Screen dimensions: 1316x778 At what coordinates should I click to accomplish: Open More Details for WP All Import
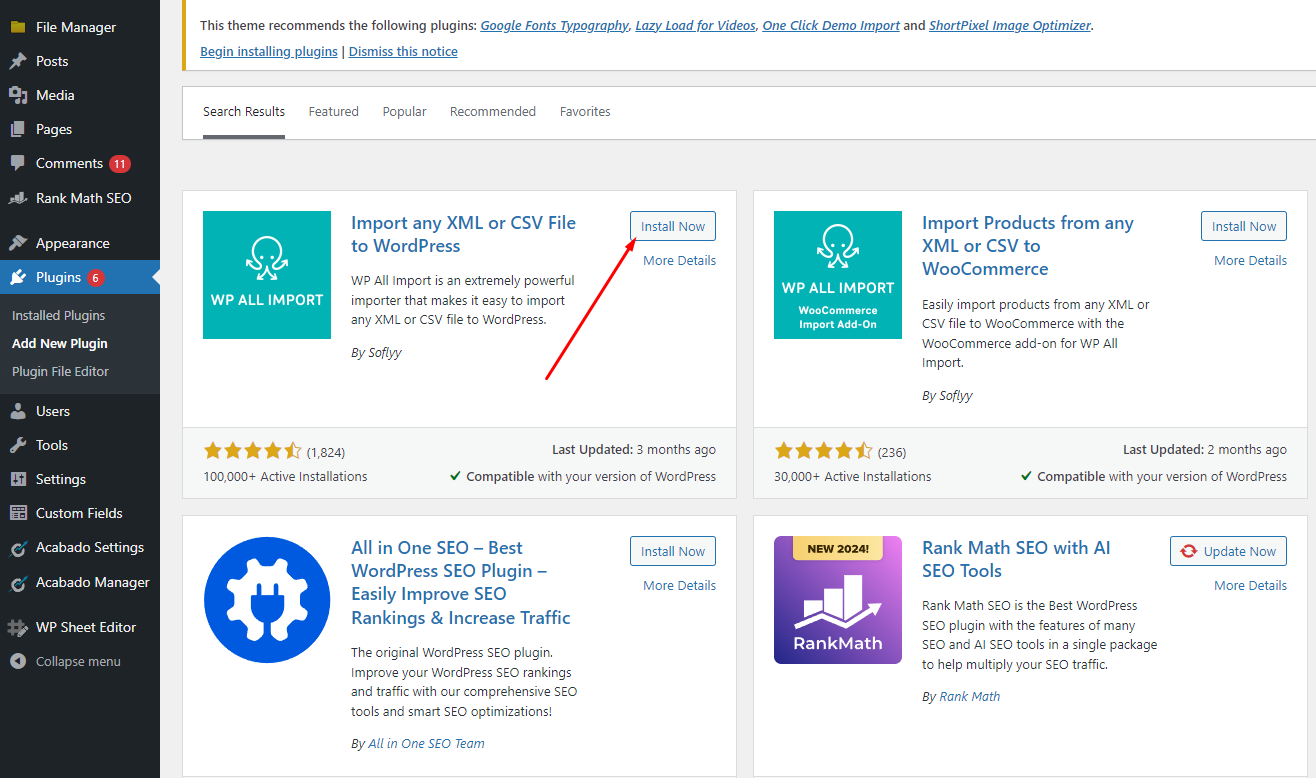[680, 260]
